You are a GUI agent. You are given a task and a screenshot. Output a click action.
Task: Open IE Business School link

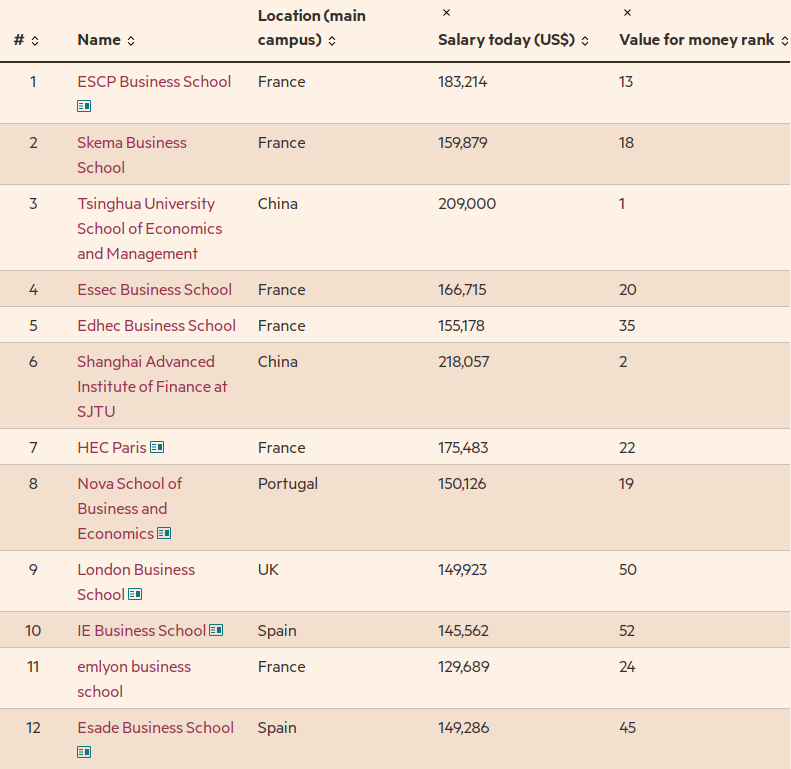(141, 631)
